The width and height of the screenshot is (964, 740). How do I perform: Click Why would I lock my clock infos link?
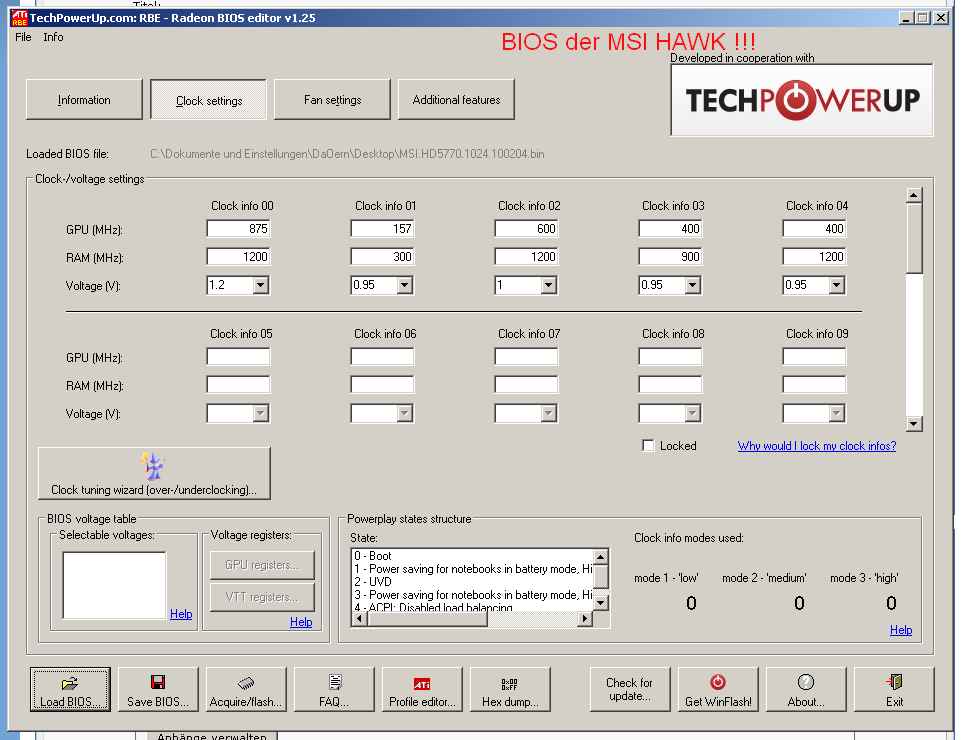click(816, 446)
